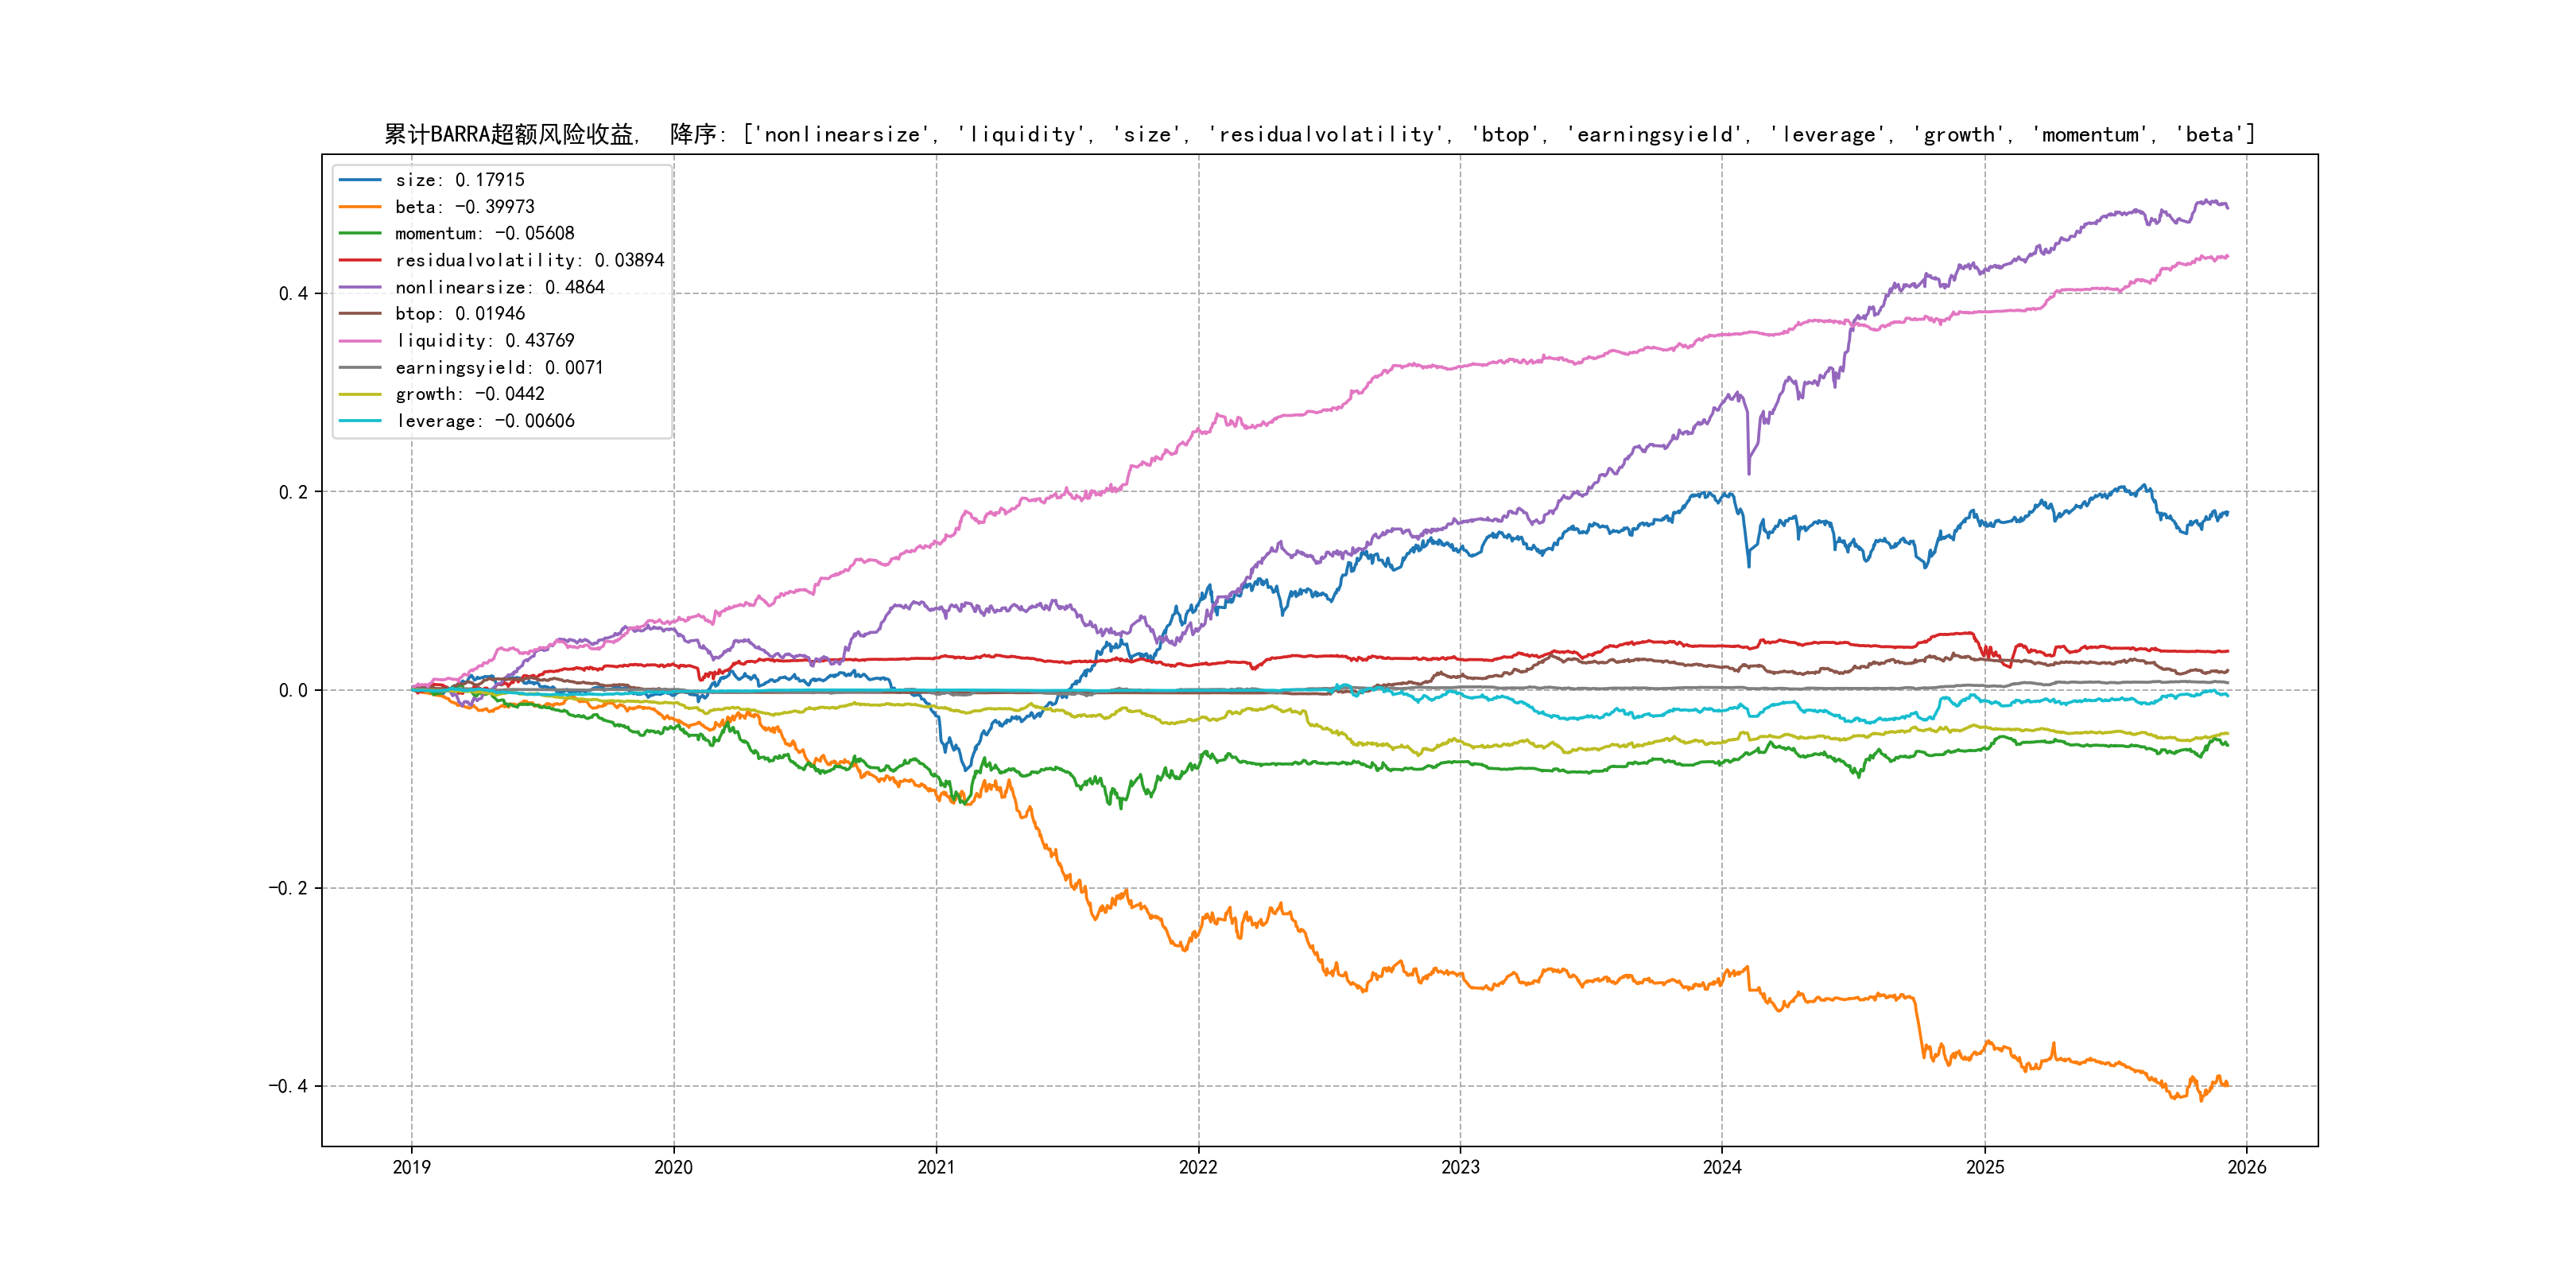
Task: Click the 2019 x-axis tick label
Action: click(411, 1167)
